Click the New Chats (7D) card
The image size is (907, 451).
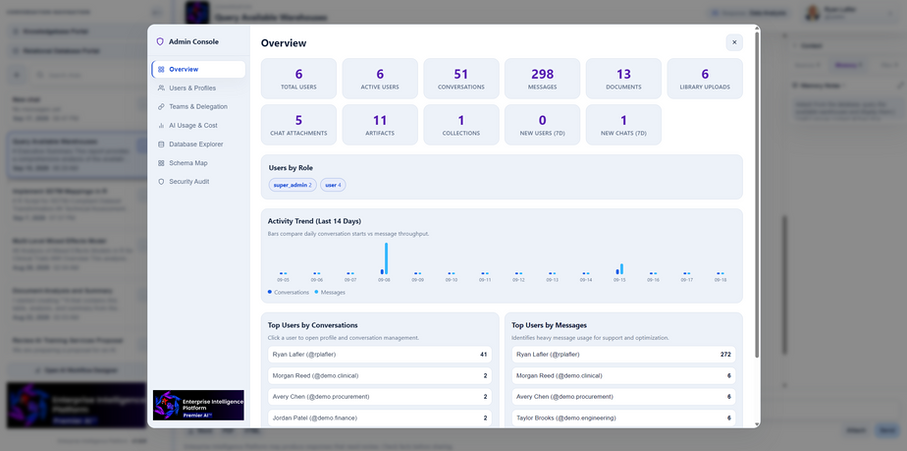pos(624,125)
